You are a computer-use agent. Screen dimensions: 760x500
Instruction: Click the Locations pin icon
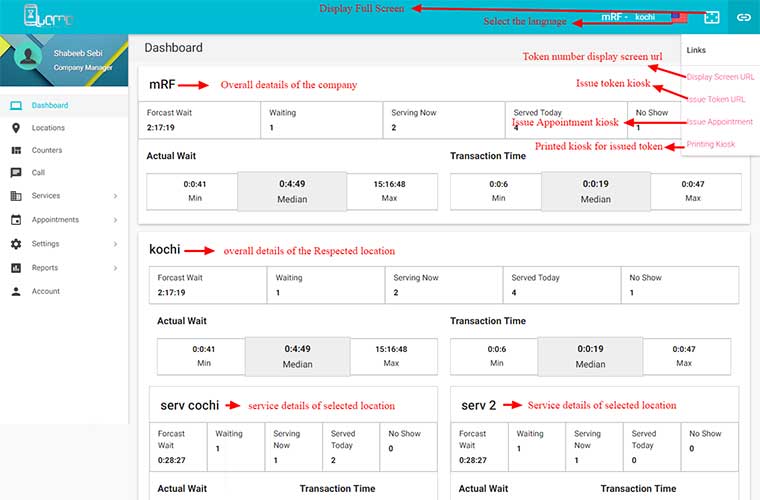[16, 128]
